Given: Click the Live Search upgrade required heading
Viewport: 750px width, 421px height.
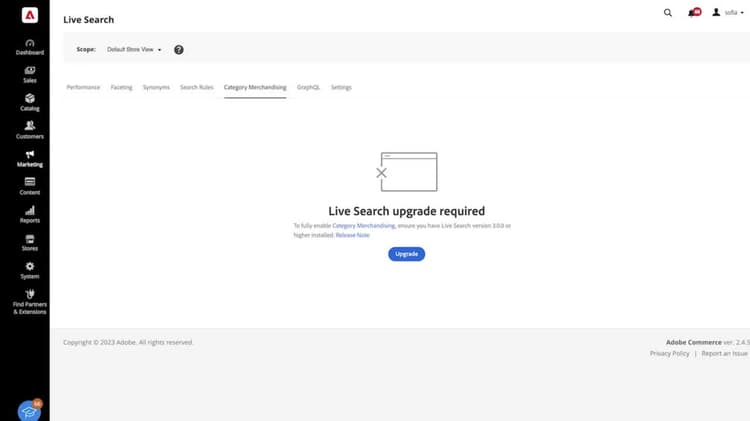Looking at the screenshot, I should 407,211.
